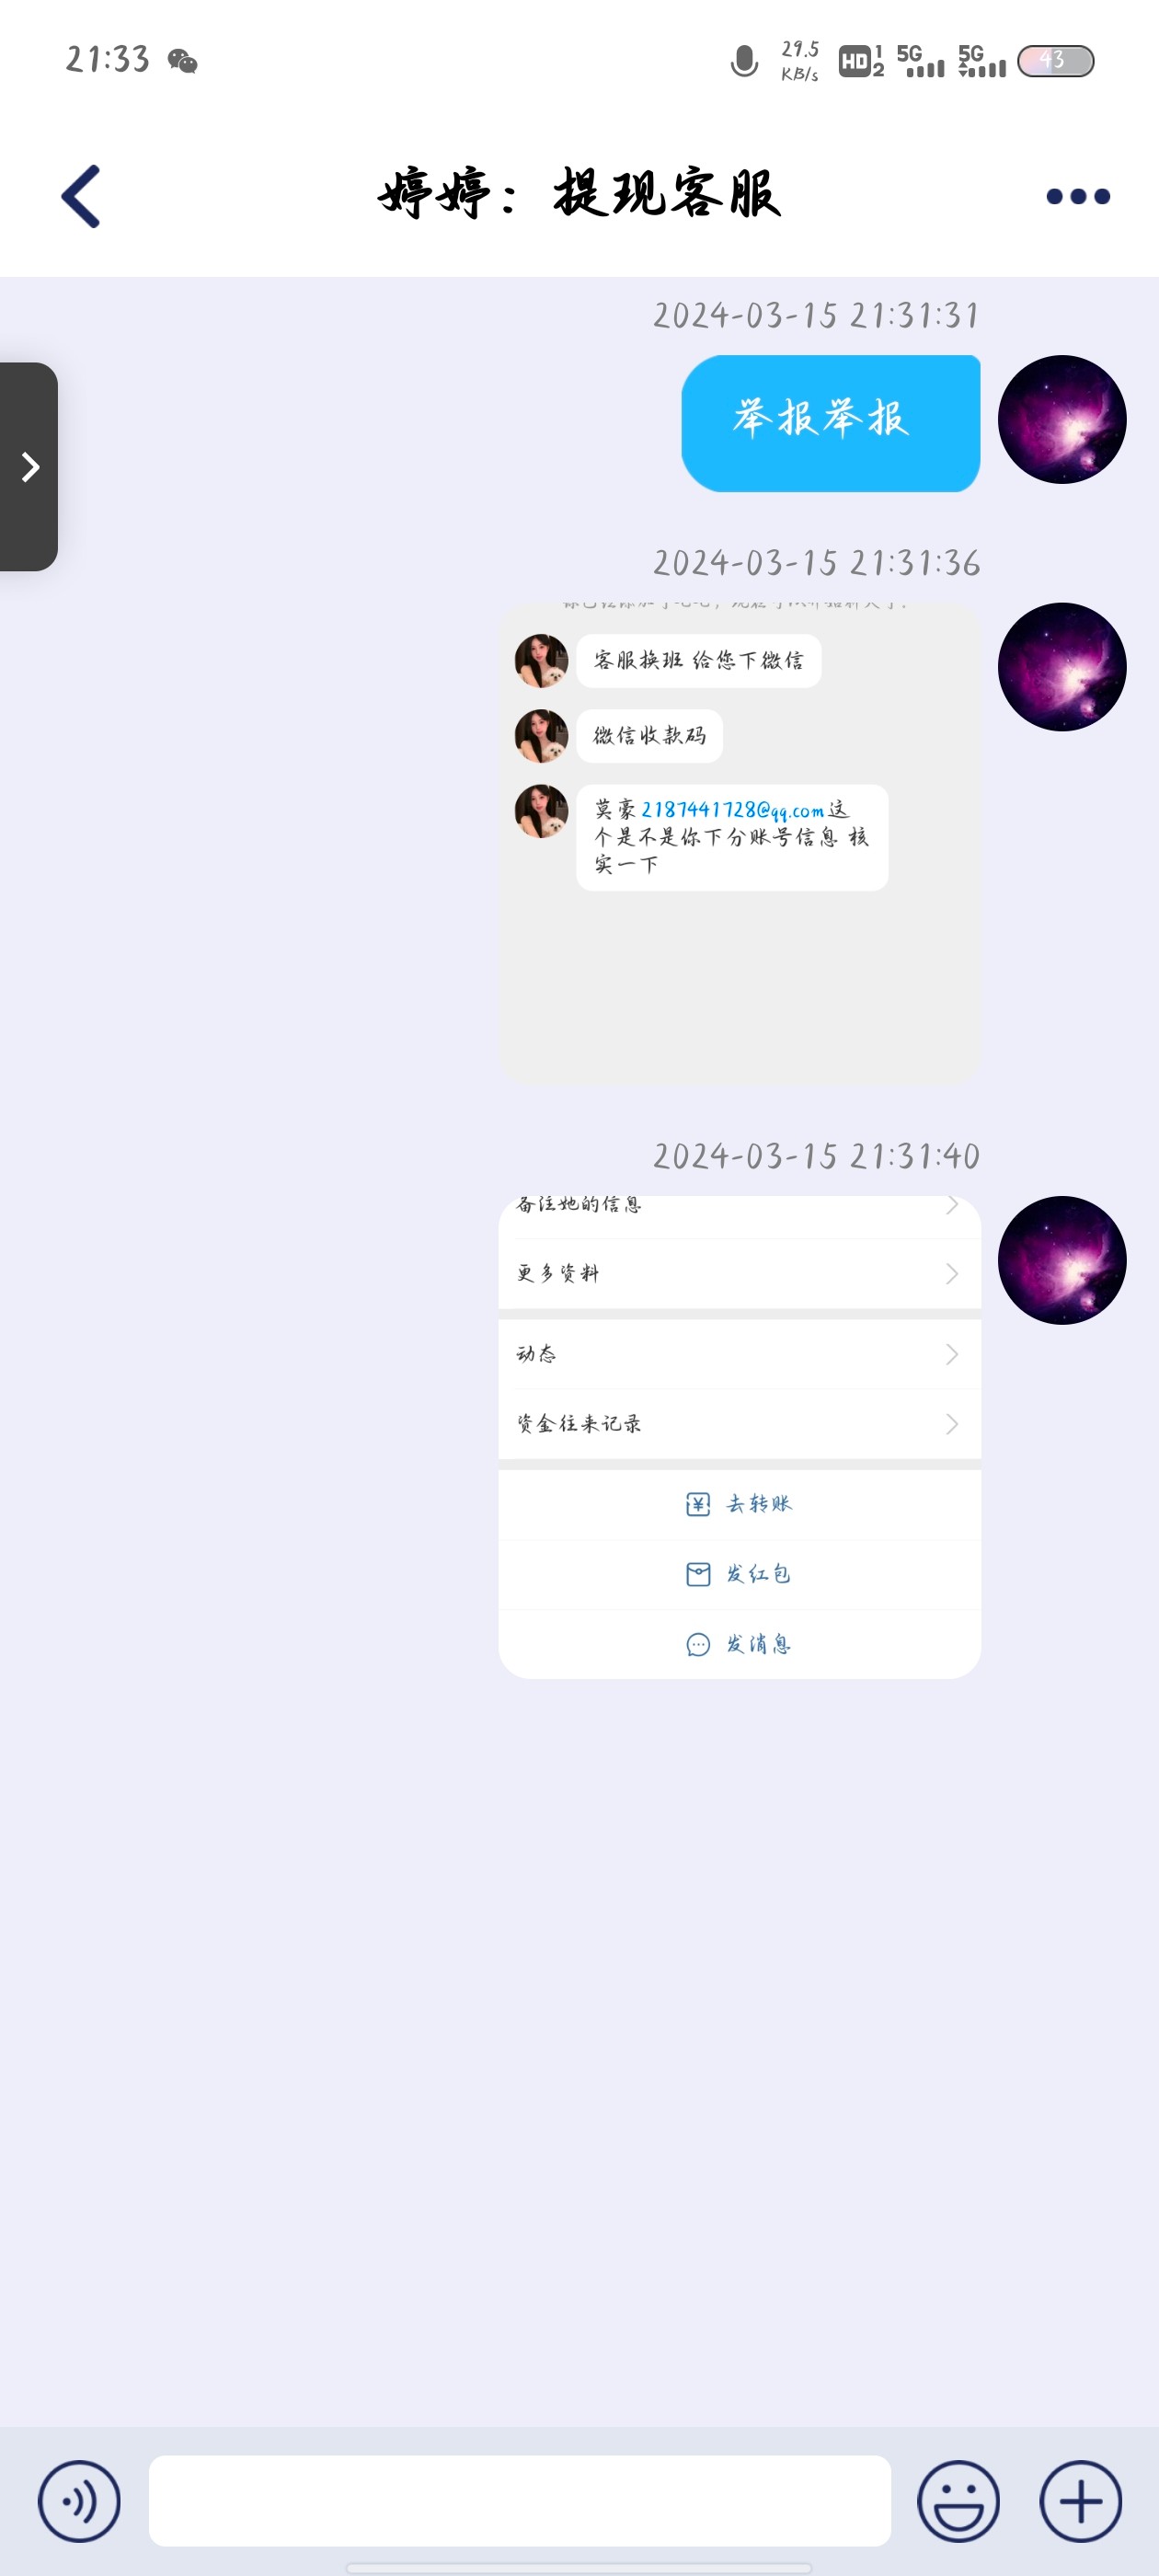Open the profile screenshot image message

pos(739,1437)
